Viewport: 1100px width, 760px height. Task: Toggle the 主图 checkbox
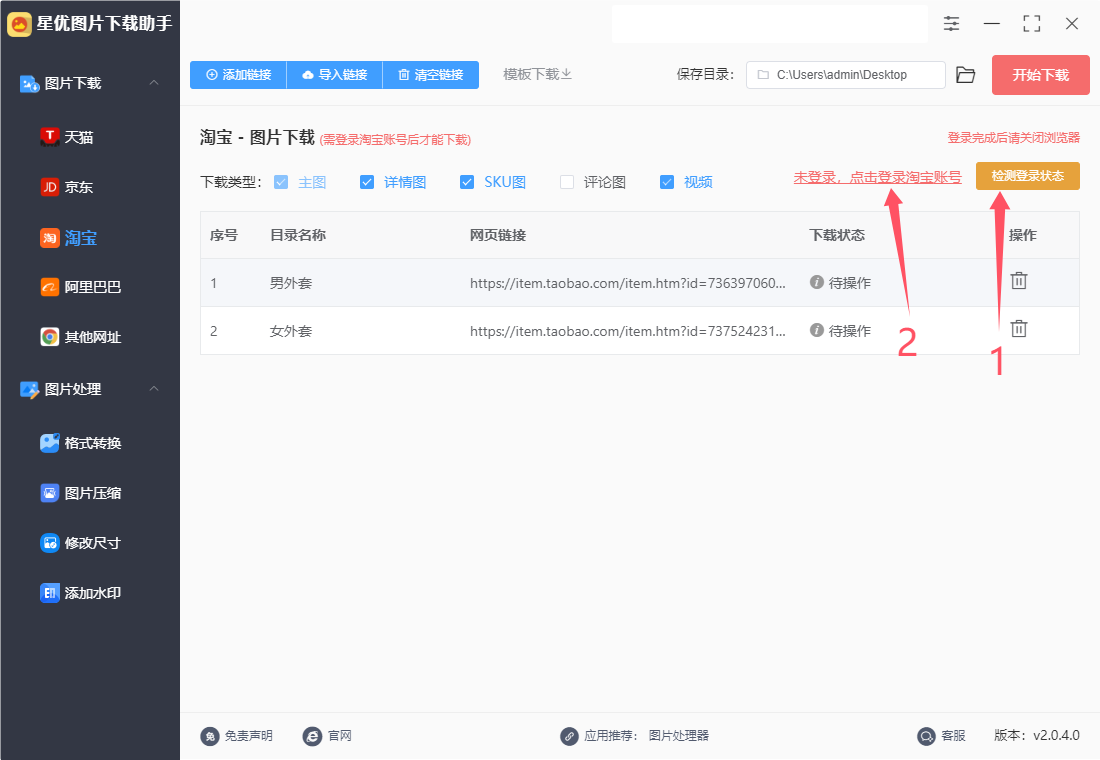tap(281, 182)
